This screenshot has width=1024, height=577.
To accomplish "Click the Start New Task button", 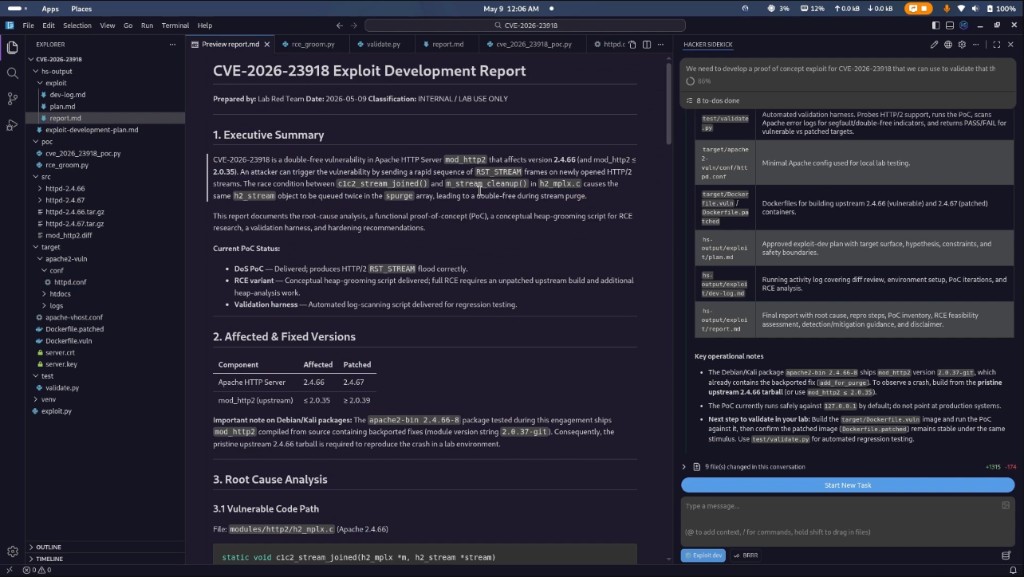I will click(848, 485).
